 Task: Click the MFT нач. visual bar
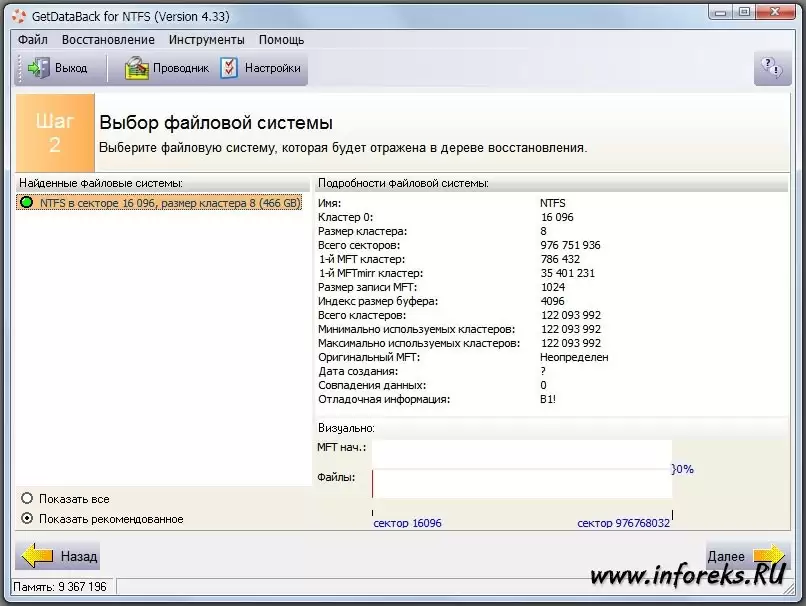tap(521, 451)
